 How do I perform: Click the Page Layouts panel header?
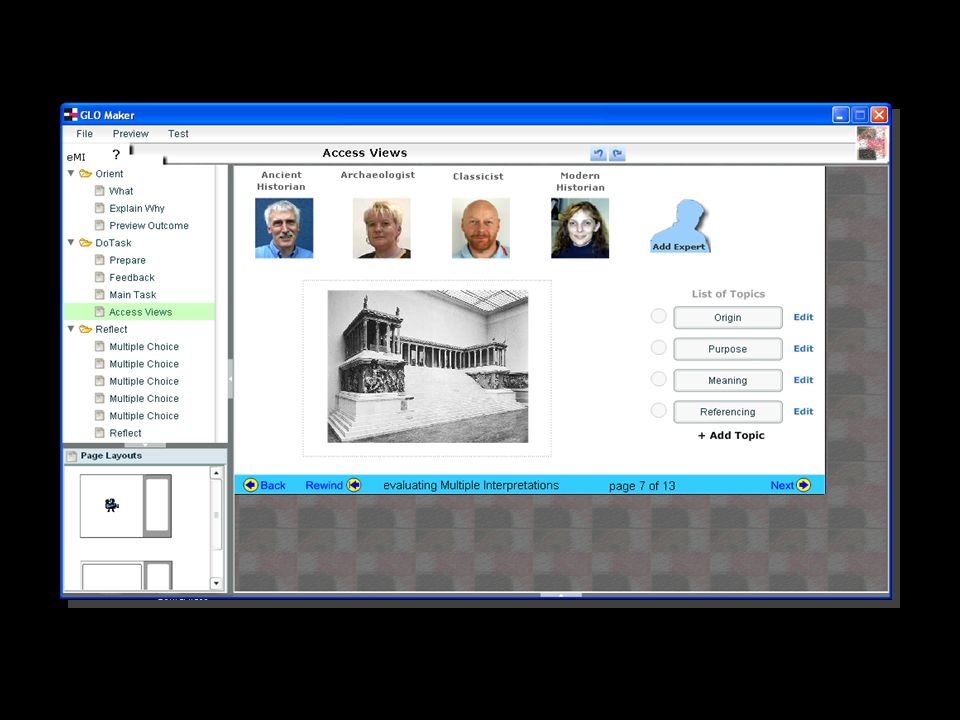[x=145, y=456]
